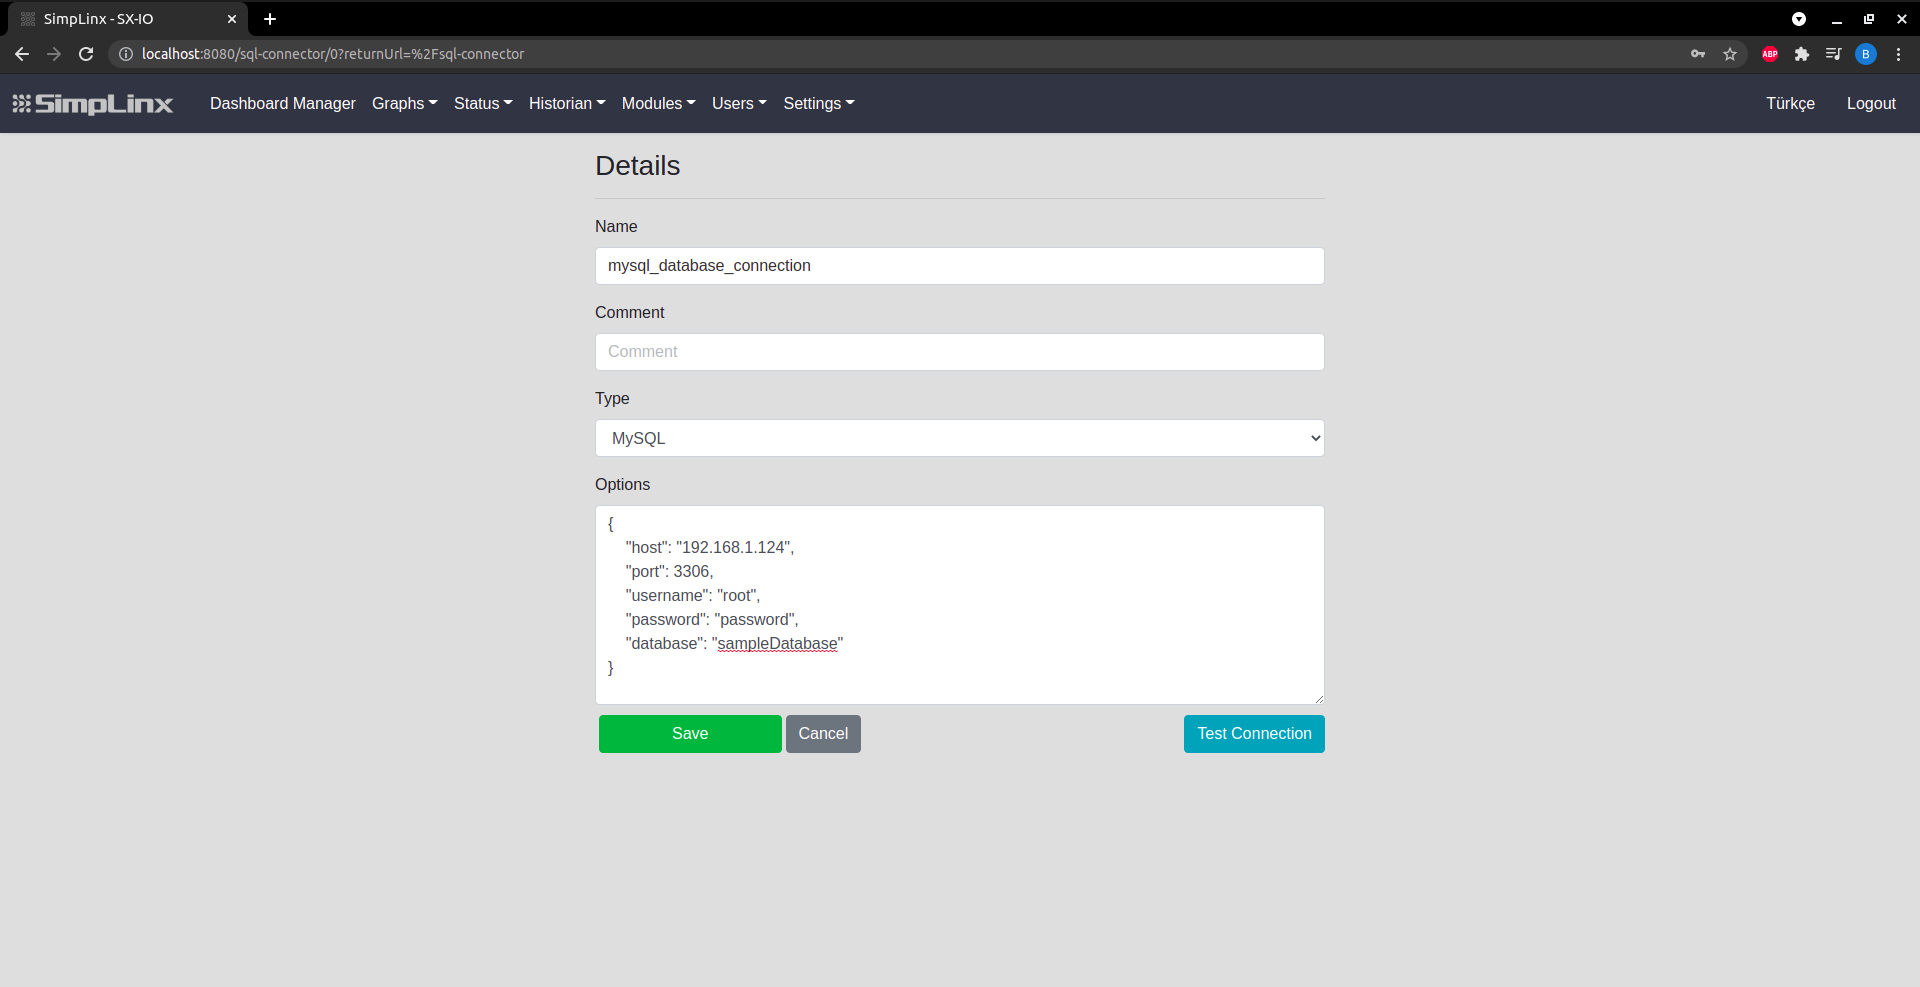Click the SimpLinx logo
Image resolution: width=1920 pixels, height=987 pixels.
(92, 104)
